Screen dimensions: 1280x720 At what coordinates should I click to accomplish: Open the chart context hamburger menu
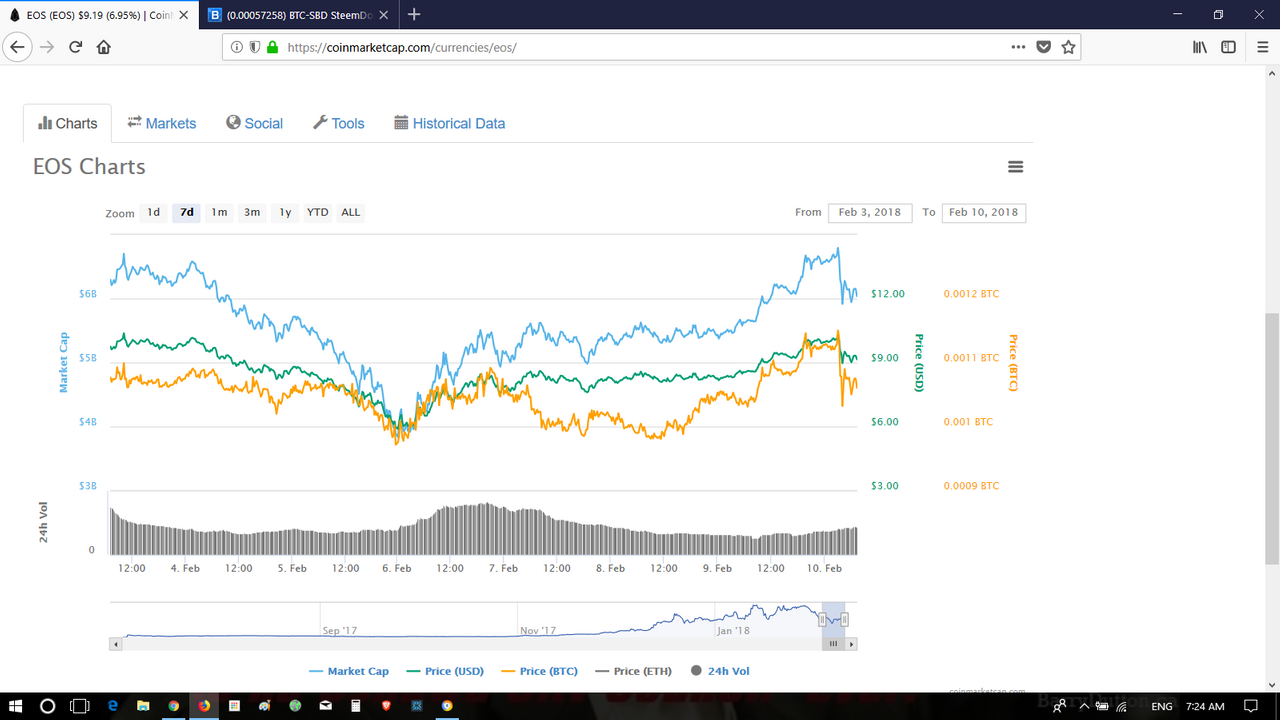[1016, 167]
